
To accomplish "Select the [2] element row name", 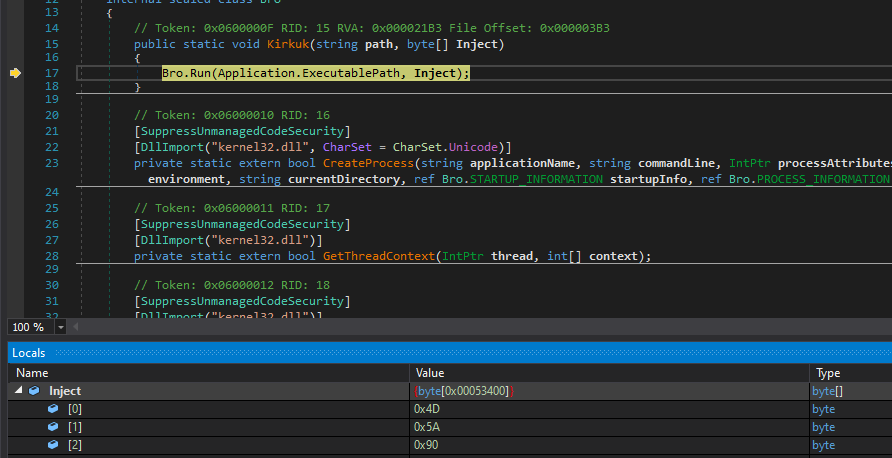I will click(x=75, y=445).
